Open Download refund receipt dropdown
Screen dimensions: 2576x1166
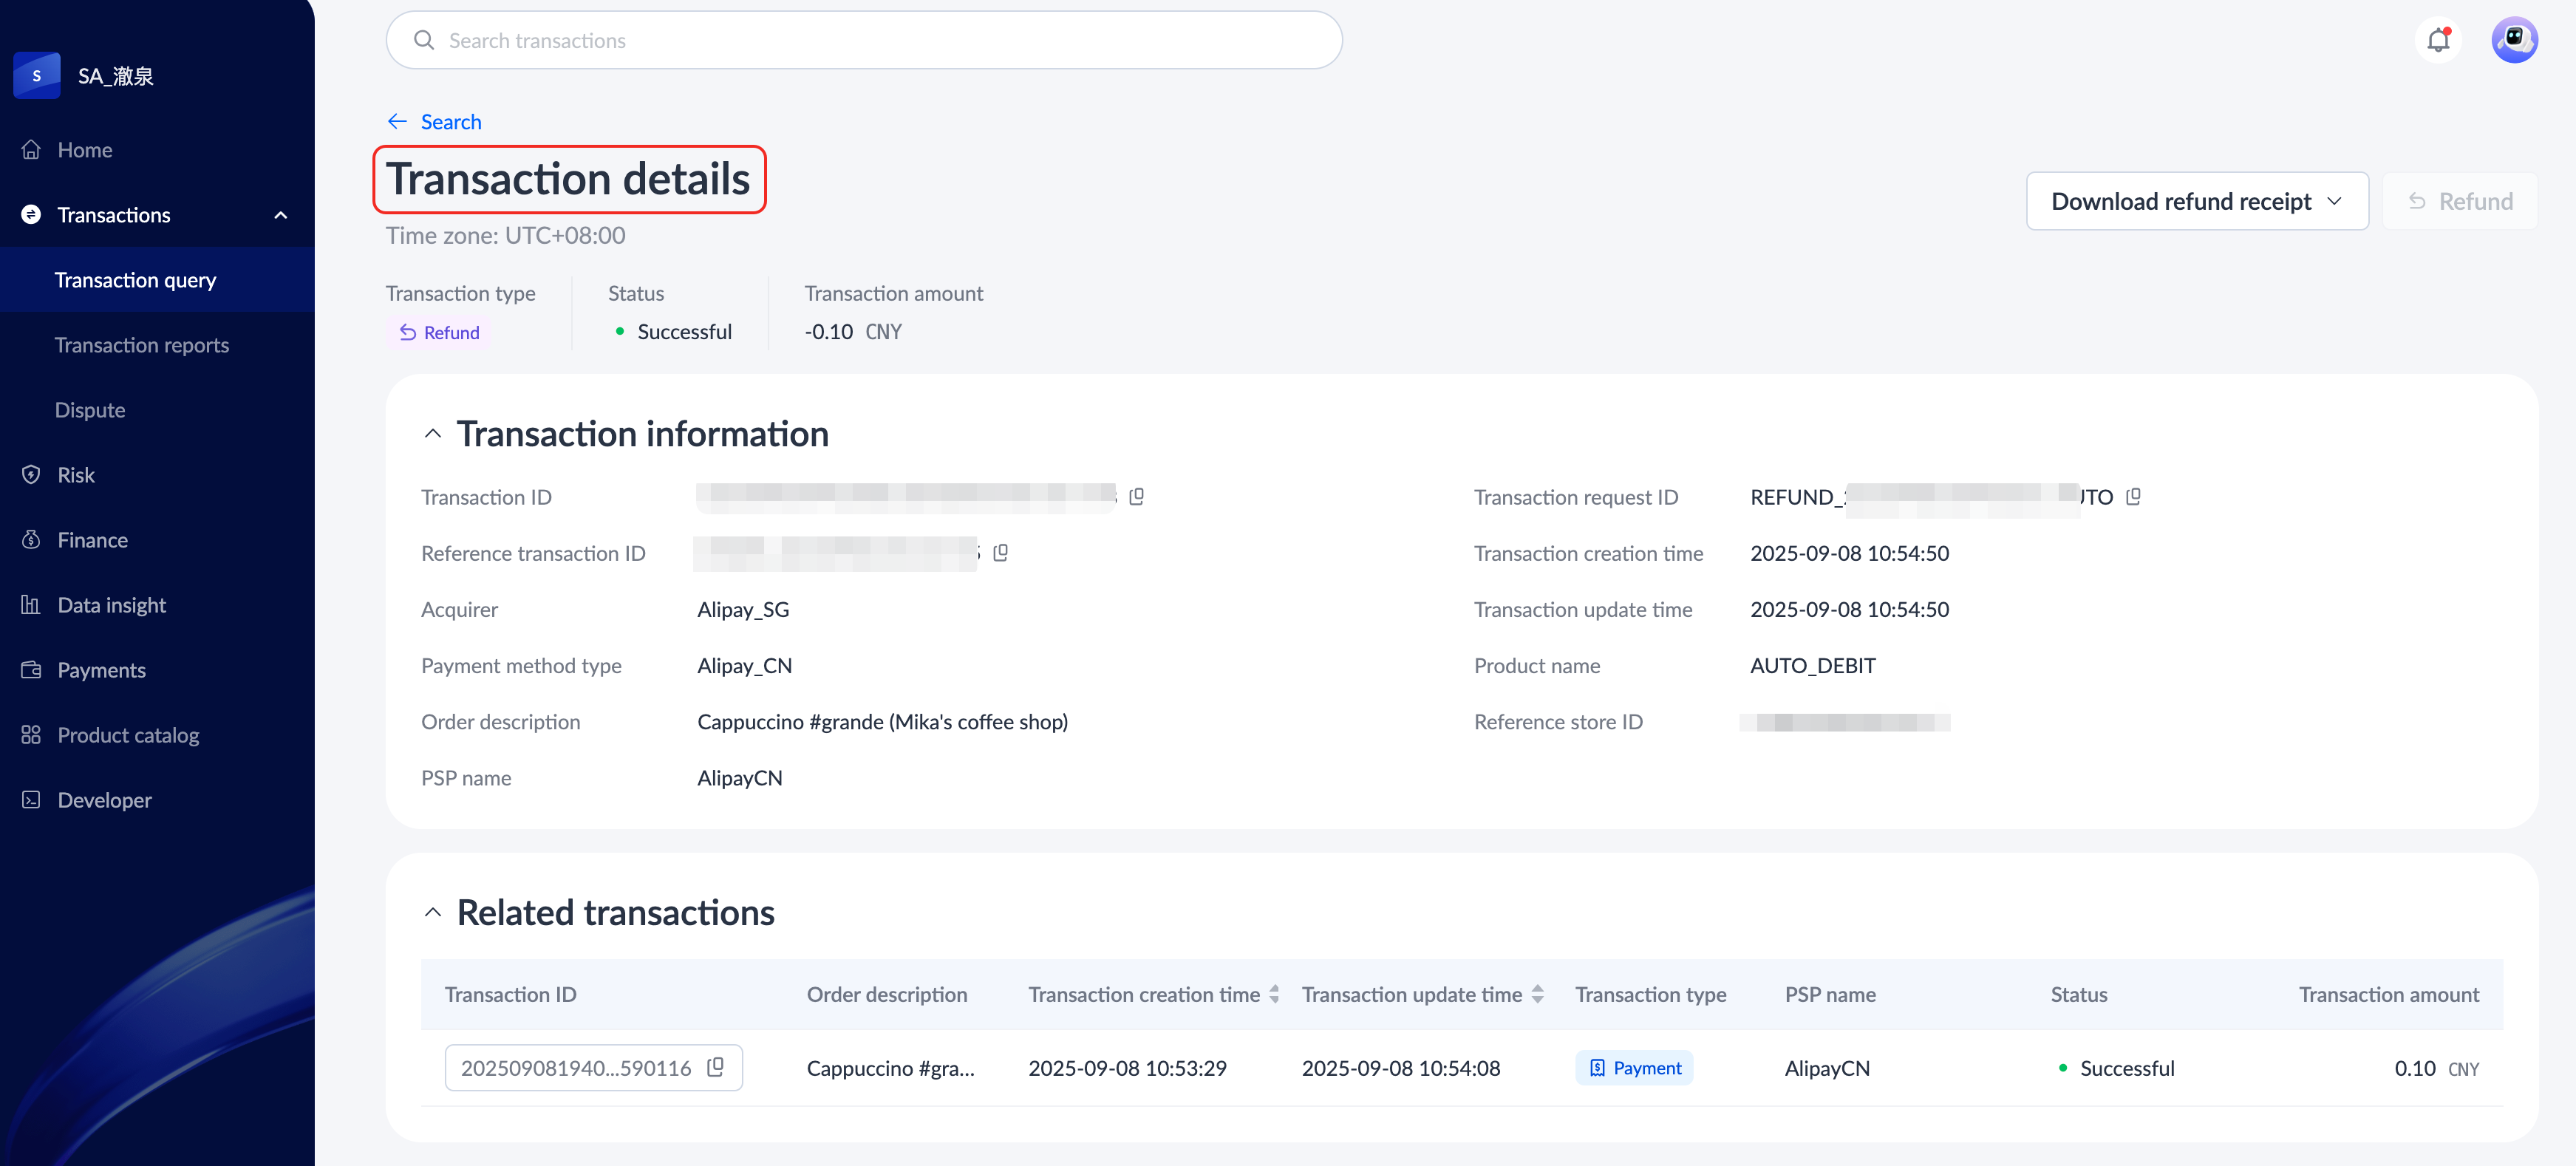click(x=2196, y=201)
